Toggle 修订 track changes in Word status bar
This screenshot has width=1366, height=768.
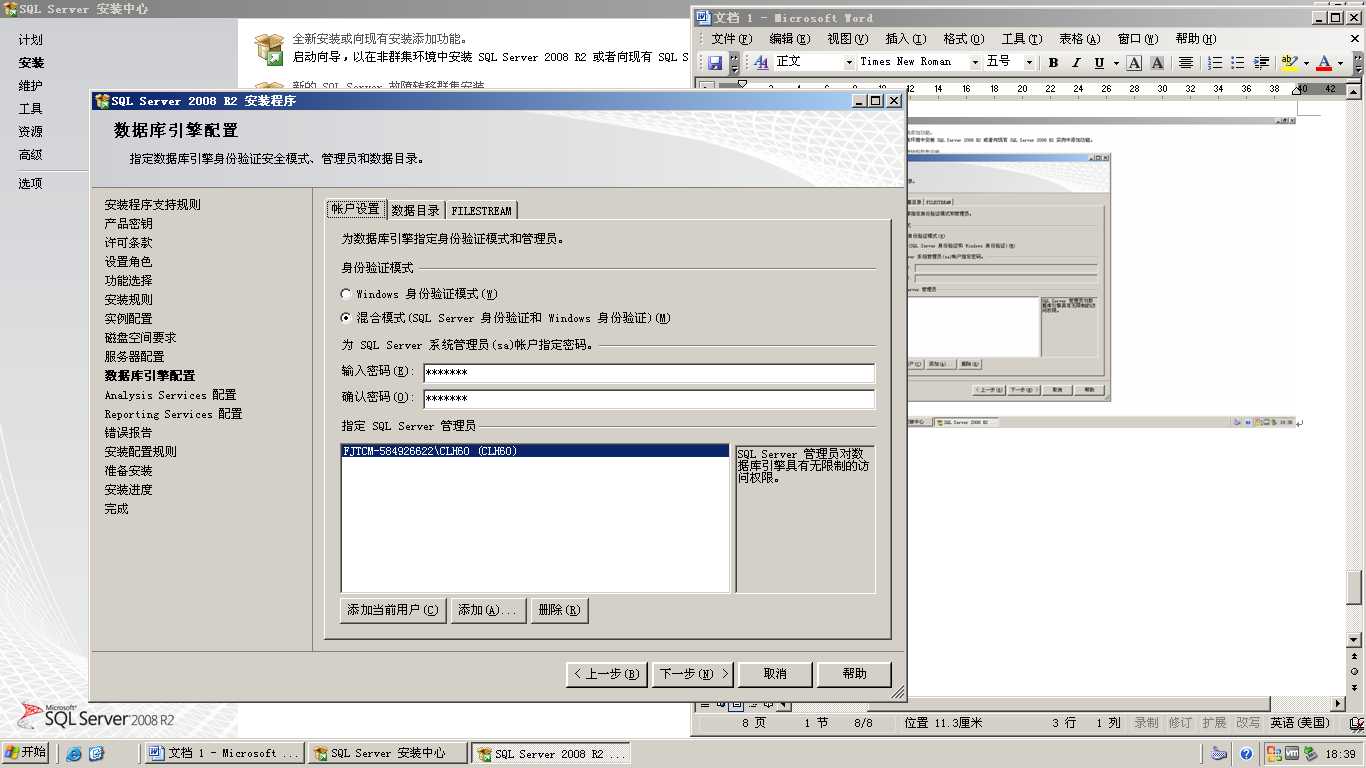click(1181, 723)
